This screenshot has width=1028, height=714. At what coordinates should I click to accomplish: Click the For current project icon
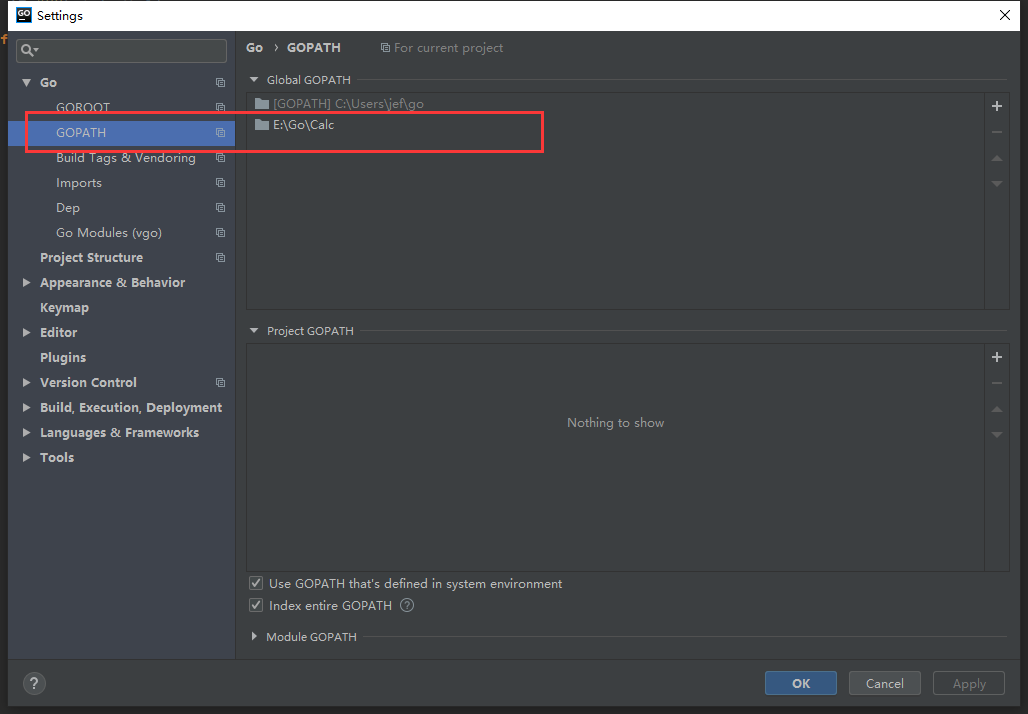pos(386,48)
